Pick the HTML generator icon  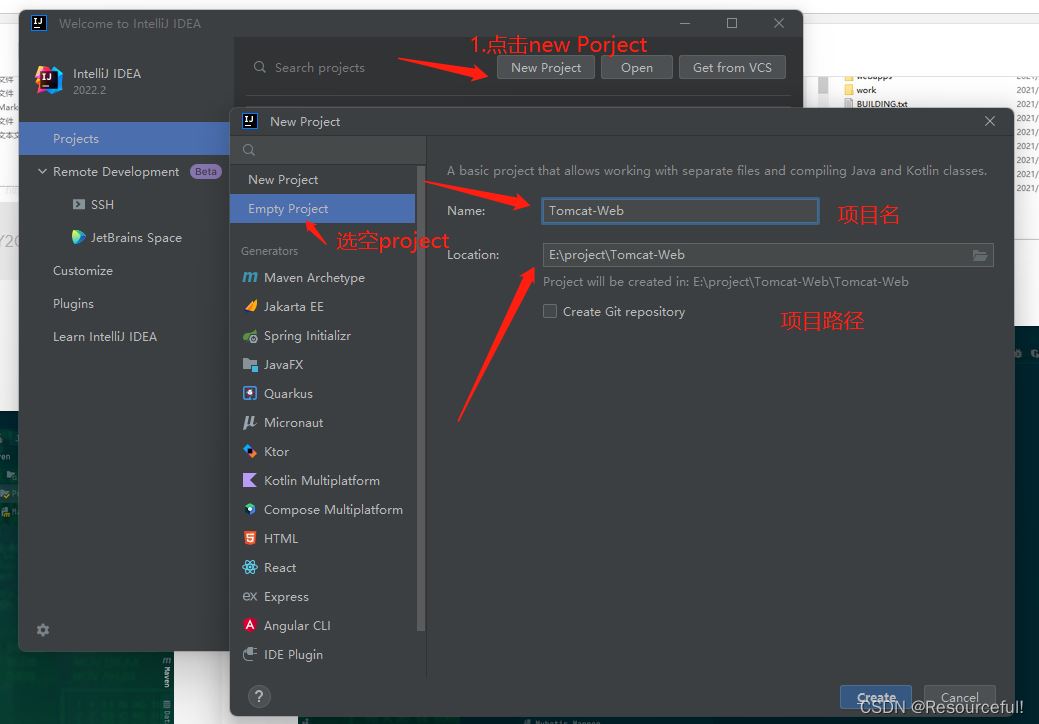click(x=250, y=538)
